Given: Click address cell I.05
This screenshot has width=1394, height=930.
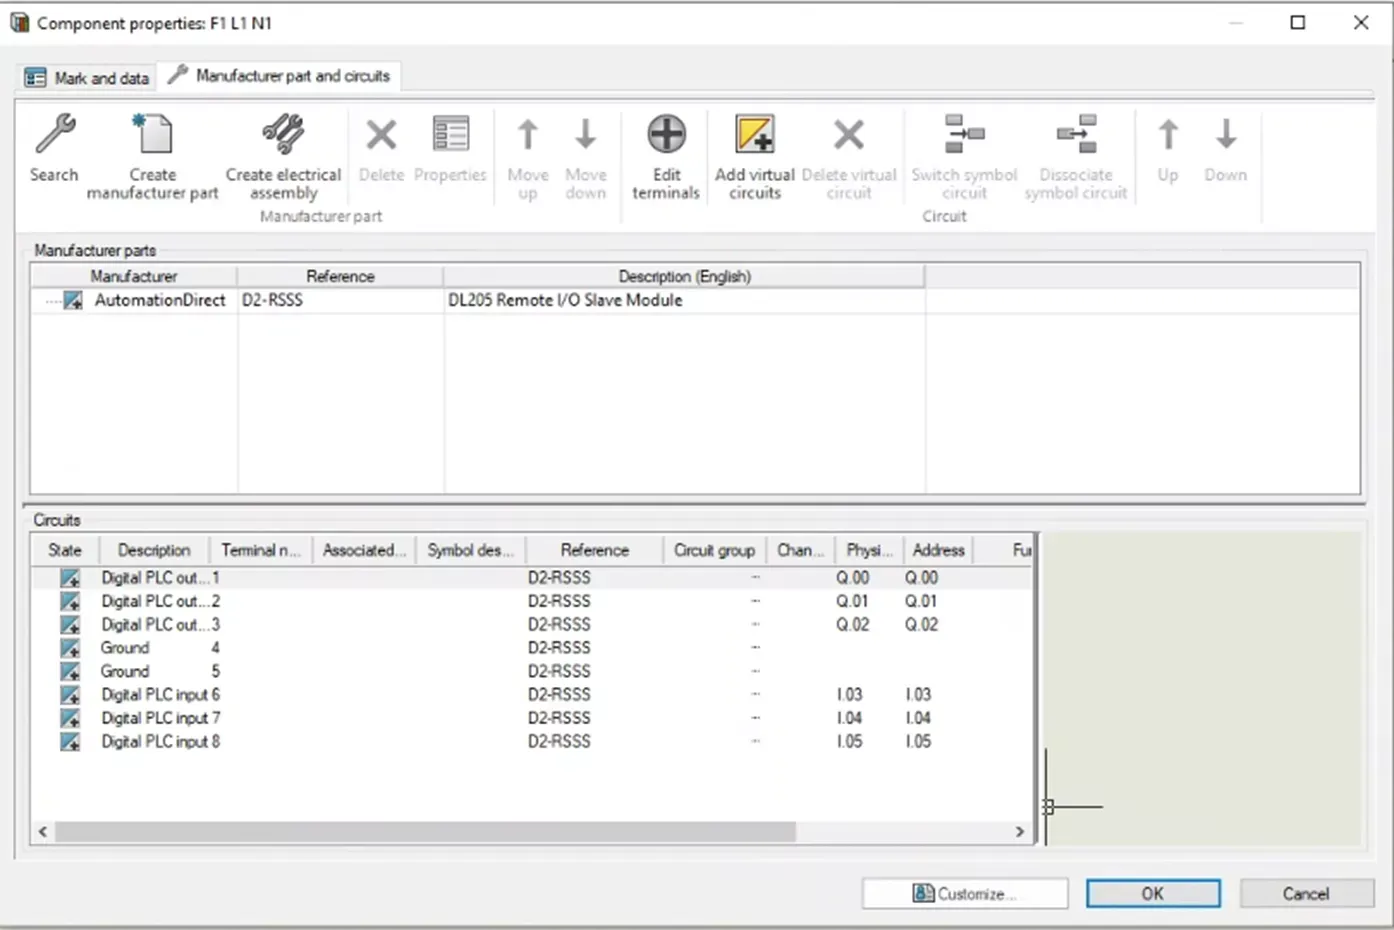Looking at the screenshot, I should click(x=918, y=742).
